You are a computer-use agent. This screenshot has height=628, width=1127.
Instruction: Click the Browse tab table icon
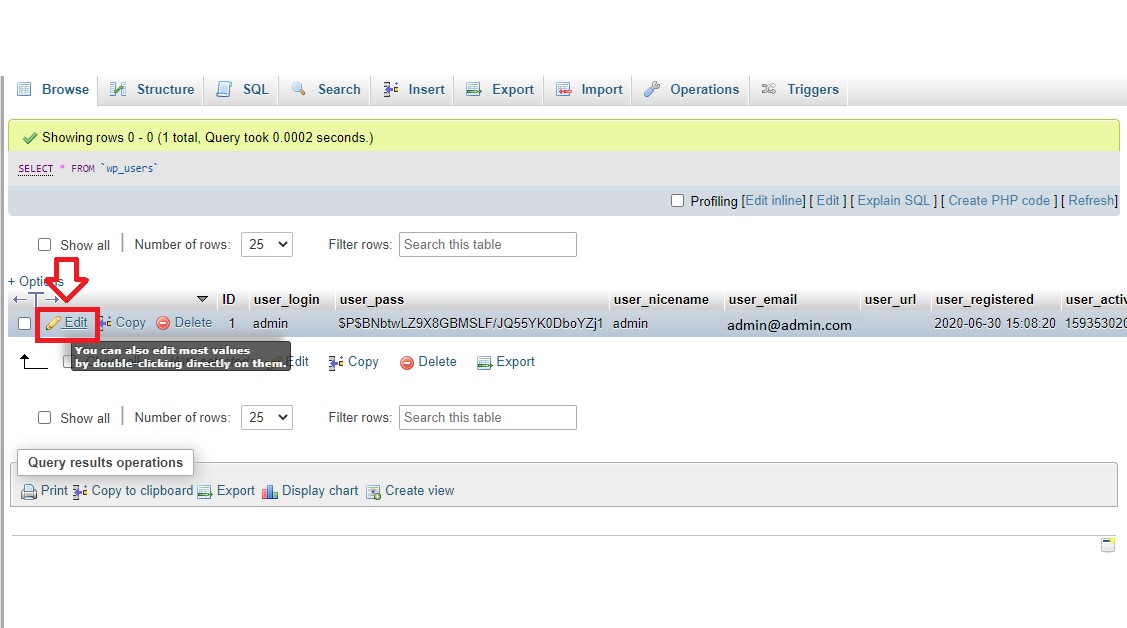pyautogui.click(x=24, y=89)
